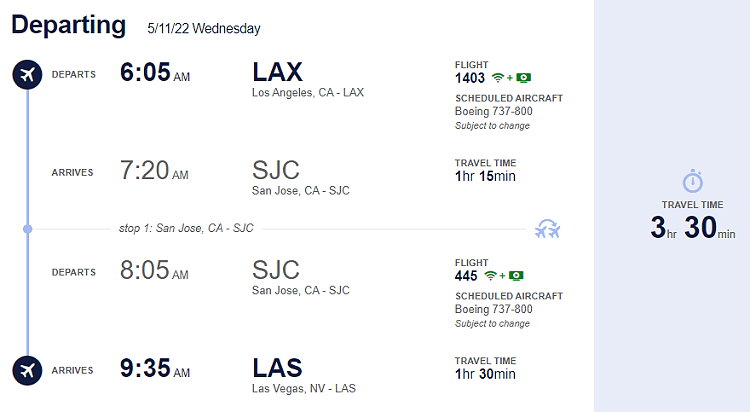
Task: Click the 6:05 AM departure time
Action: (155, 72)
